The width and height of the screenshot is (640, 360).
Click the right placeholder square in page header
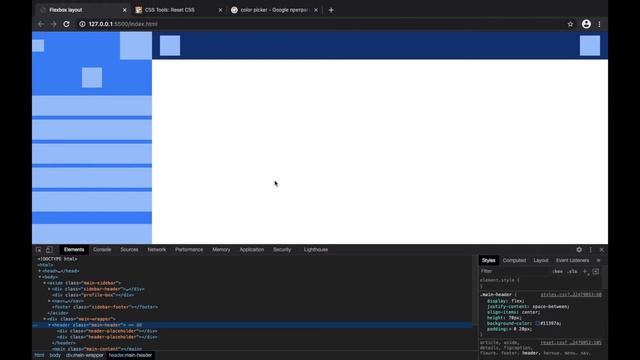pos(590,45)
